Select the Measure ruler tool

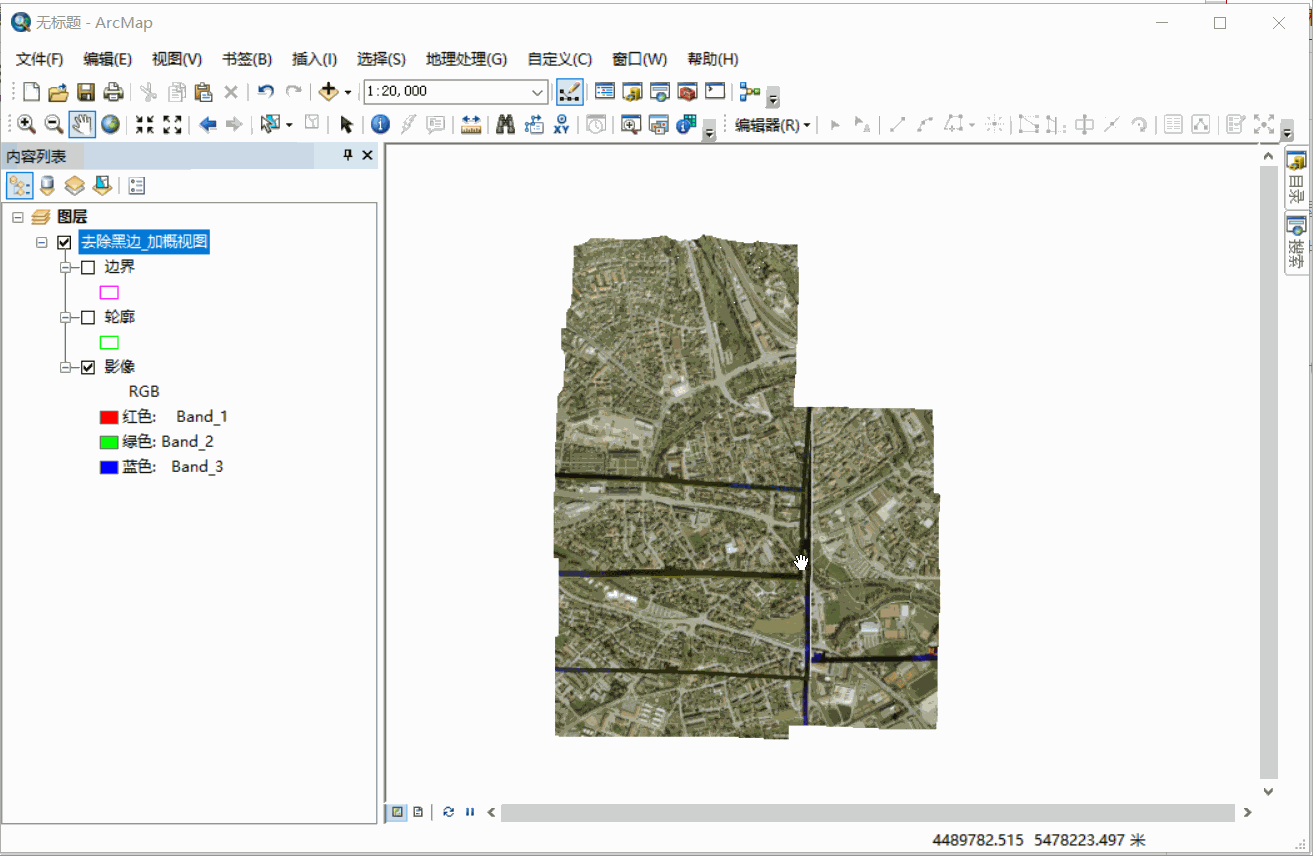click(471, 124)
